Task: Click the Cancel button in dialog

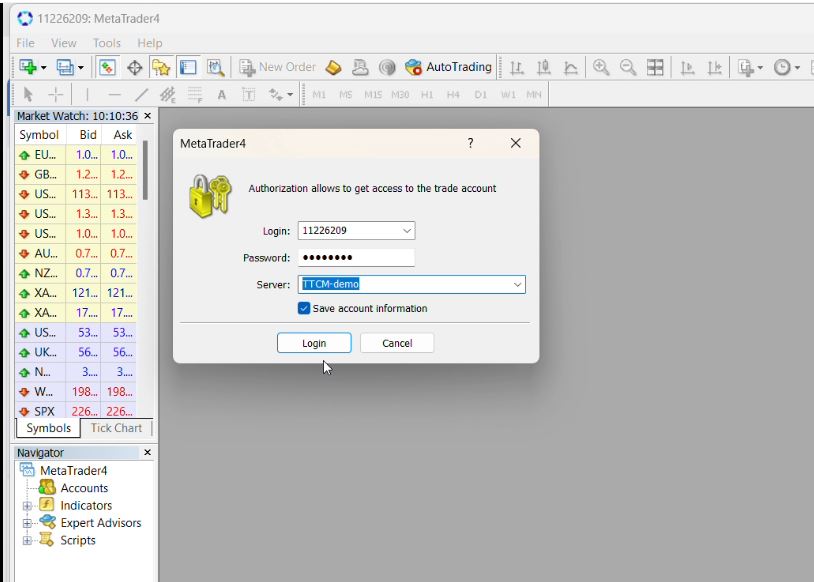Action: (397, 343)
